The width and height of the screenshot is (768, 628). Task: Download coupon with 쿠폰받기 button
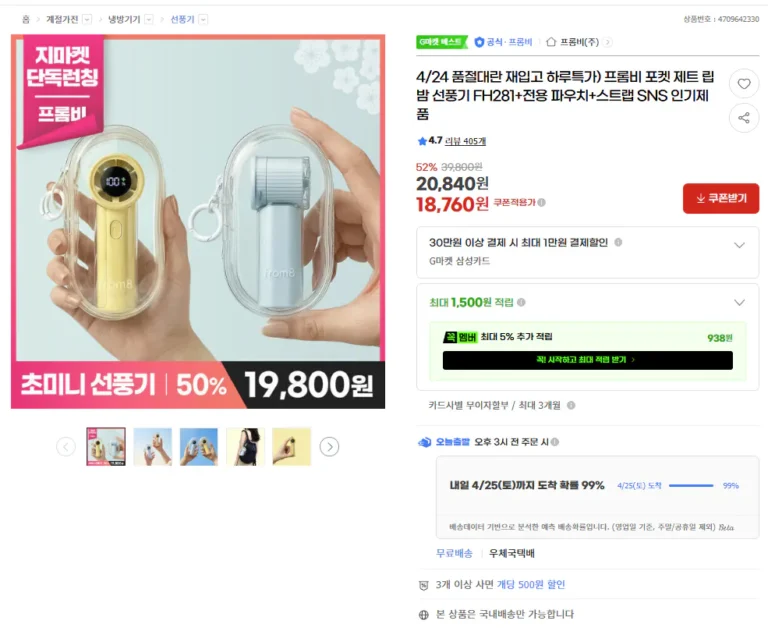[x=720, y=198]
